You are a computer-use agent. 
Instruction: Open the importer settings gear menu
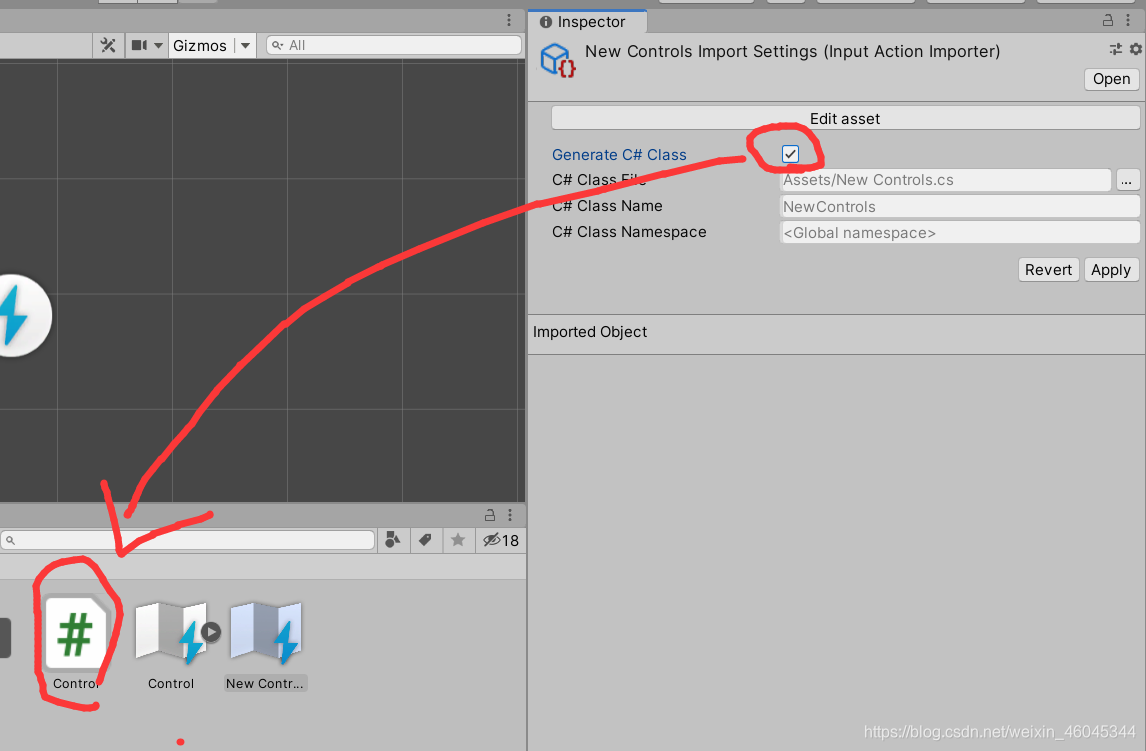pos(1135,49)
